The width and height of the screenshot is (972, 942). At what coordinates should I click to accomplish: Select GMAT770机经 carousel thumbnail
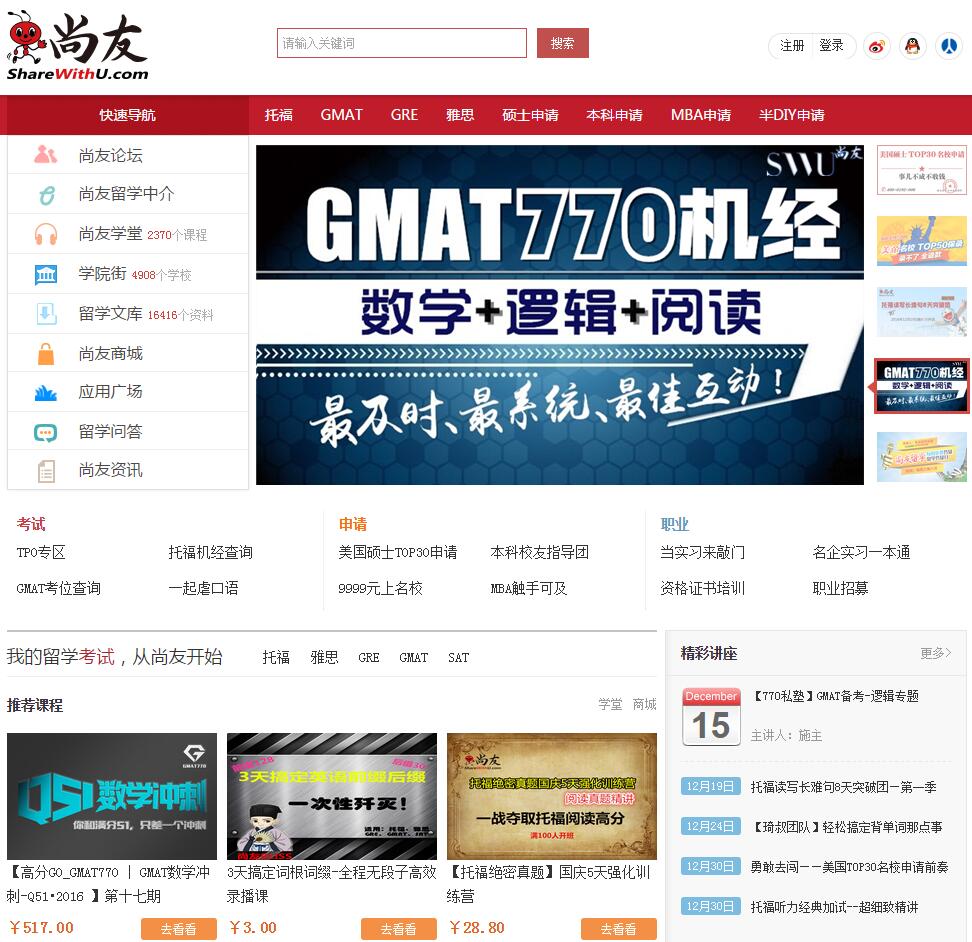(x=921, y=385)
